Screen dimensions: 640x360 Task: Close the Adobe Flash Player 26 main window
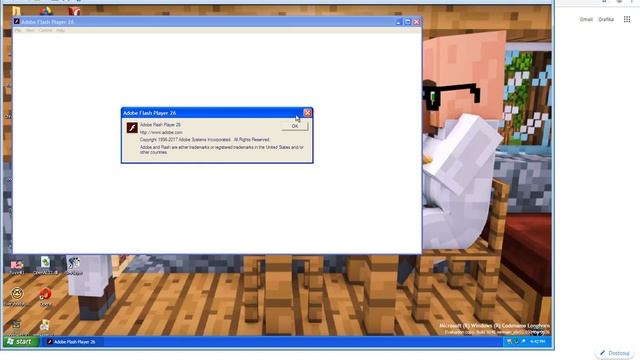416,22
